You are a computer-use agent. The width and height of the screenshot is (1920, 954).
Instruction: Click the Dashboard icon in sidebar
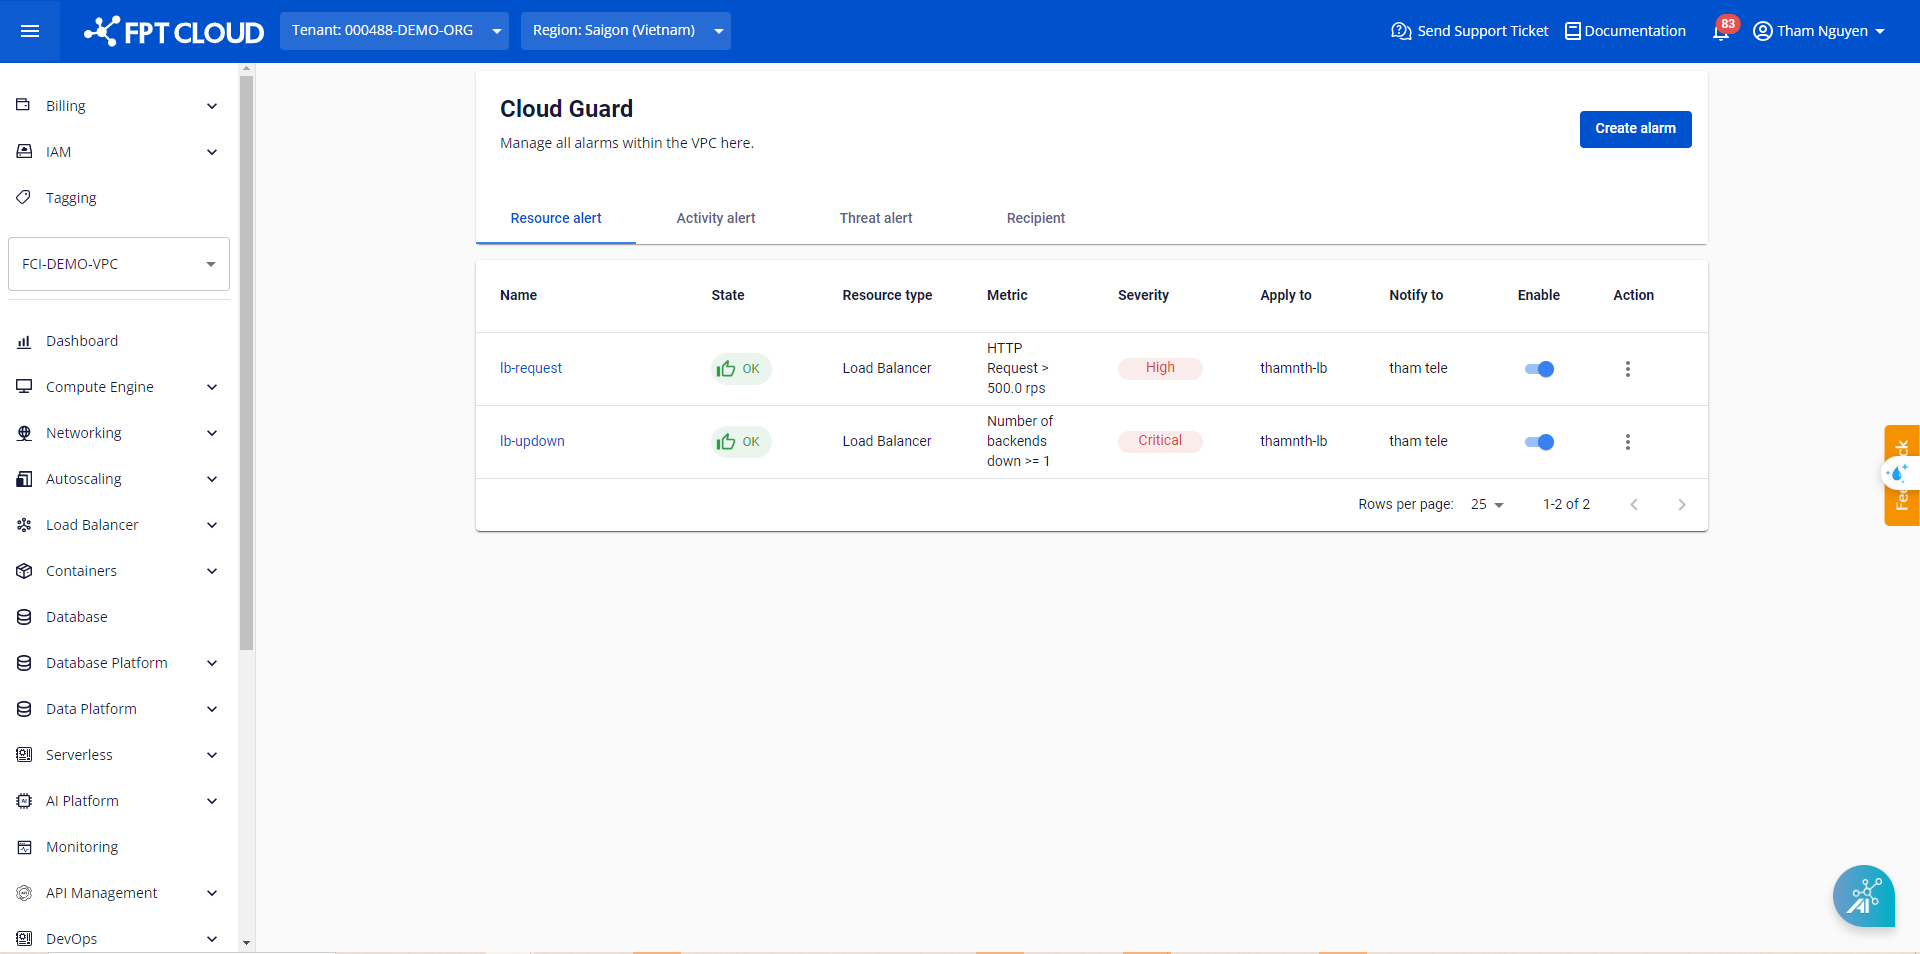coord(24,341)
